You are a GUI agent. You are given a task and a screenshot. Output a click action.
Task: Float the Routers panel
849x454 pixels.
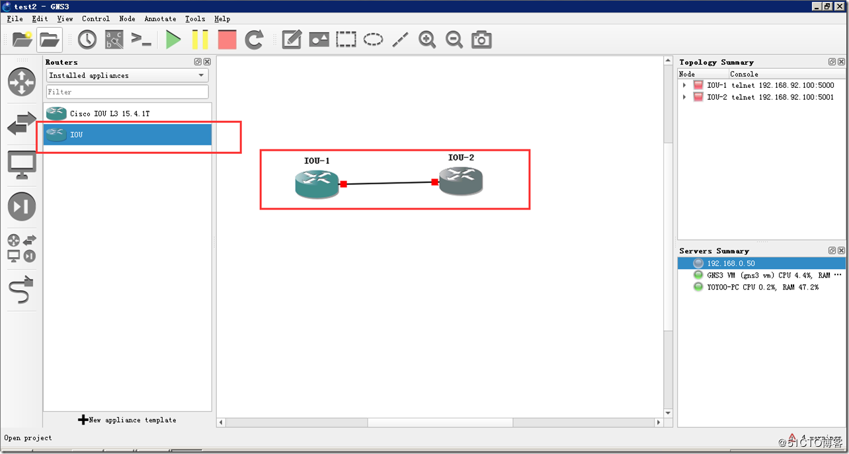tap(198, 62)
